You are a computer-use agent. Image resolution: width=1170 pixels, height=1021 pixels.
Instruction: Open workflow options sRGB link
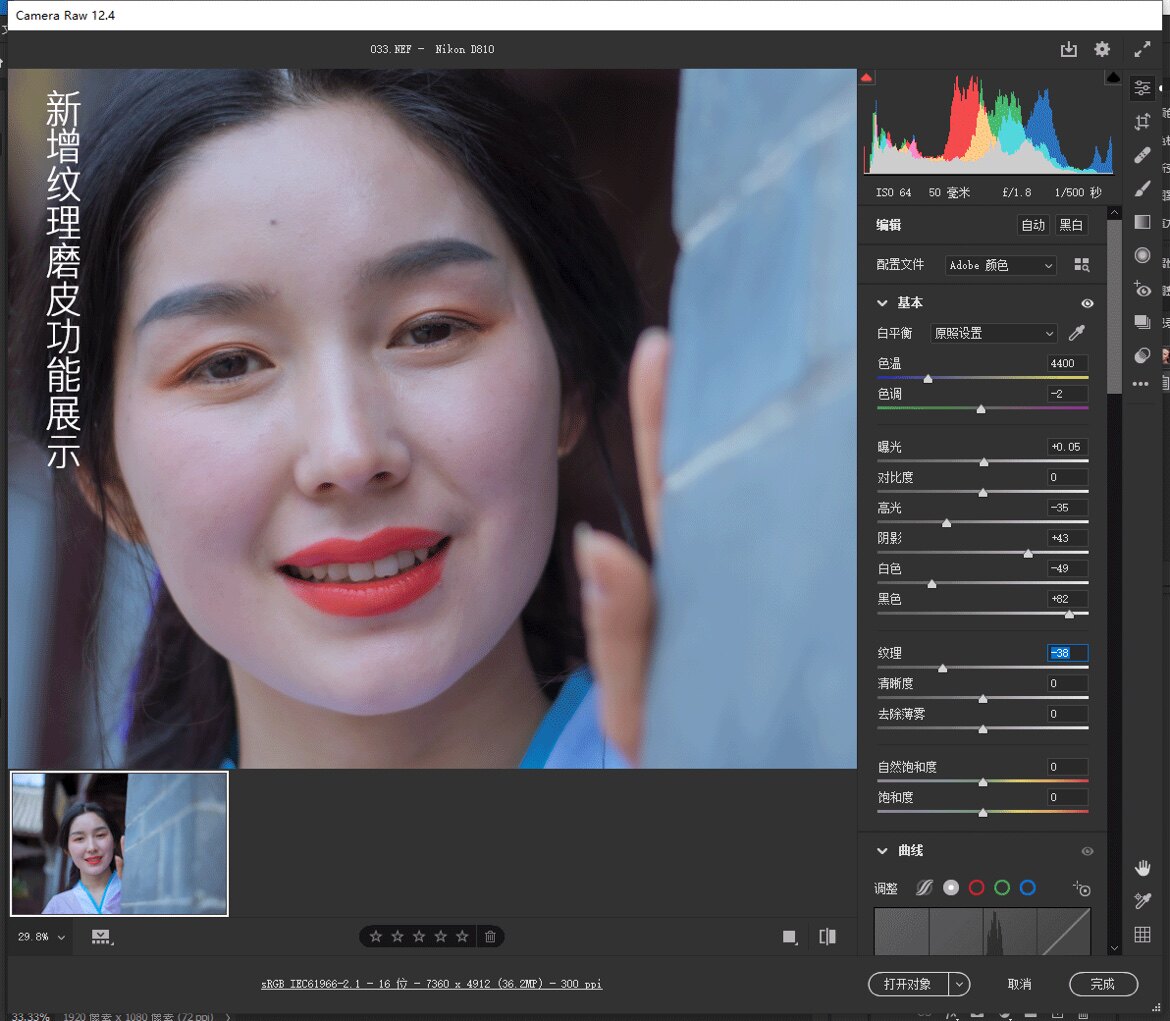pos(431,984)
